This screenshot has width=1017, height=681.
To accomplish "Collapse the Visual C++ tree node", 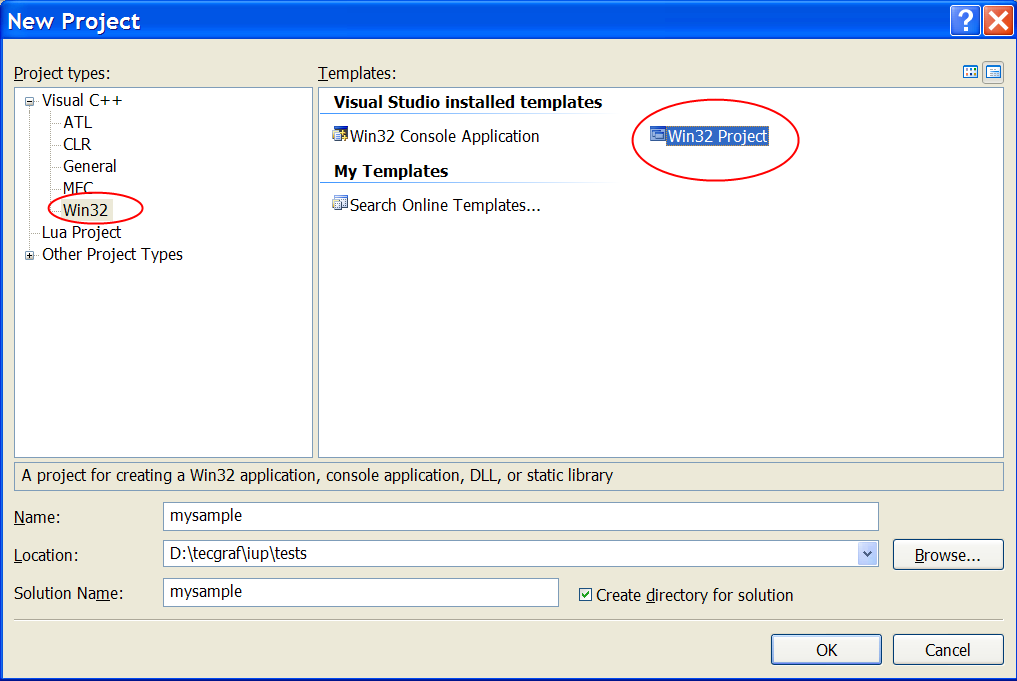I will pos(29,101).
